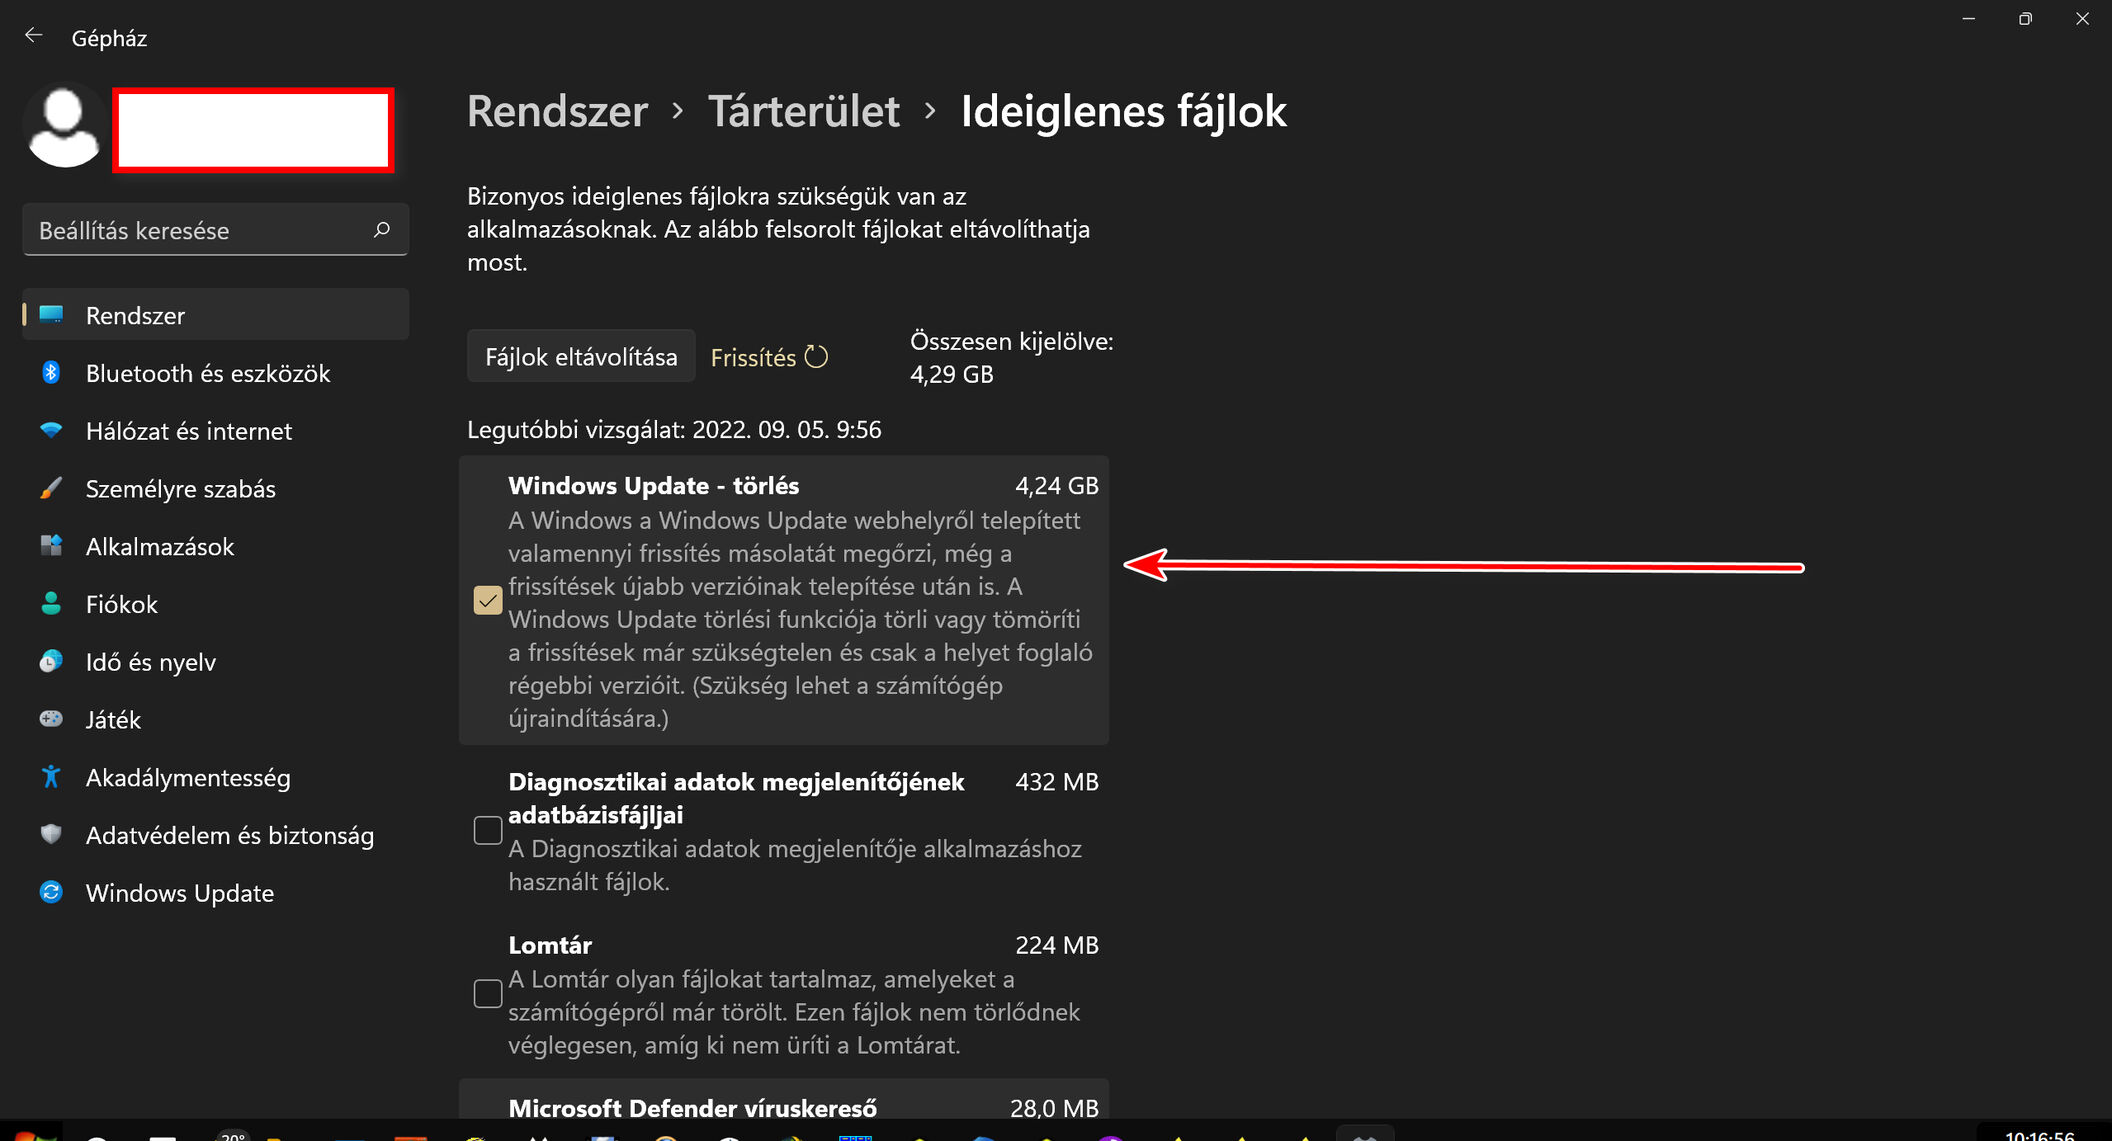Click the accessibility figure icon
This screenshot has height=1141, width=2112.
pos(51,777)
